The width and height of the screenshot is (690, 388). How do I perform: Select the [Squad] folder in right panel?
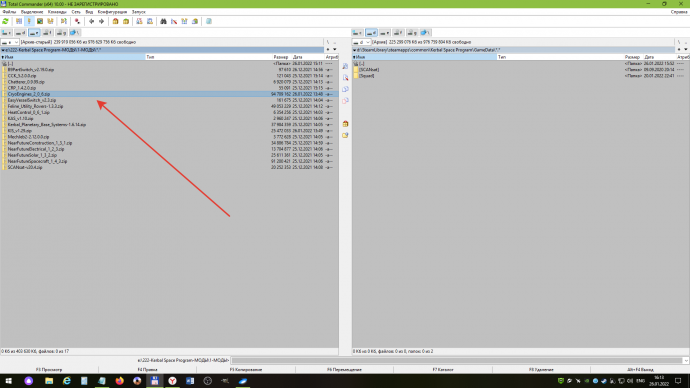coord(521,76)
